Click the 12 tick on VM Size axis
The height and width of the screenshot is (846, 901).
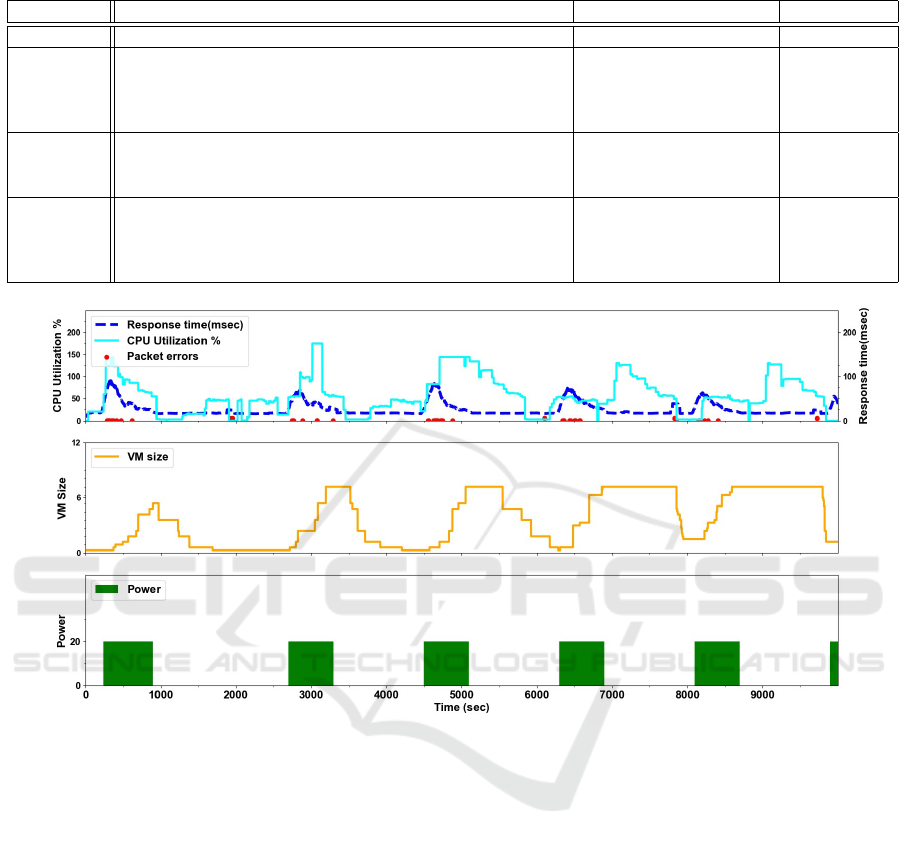click(x=76, y=442)
